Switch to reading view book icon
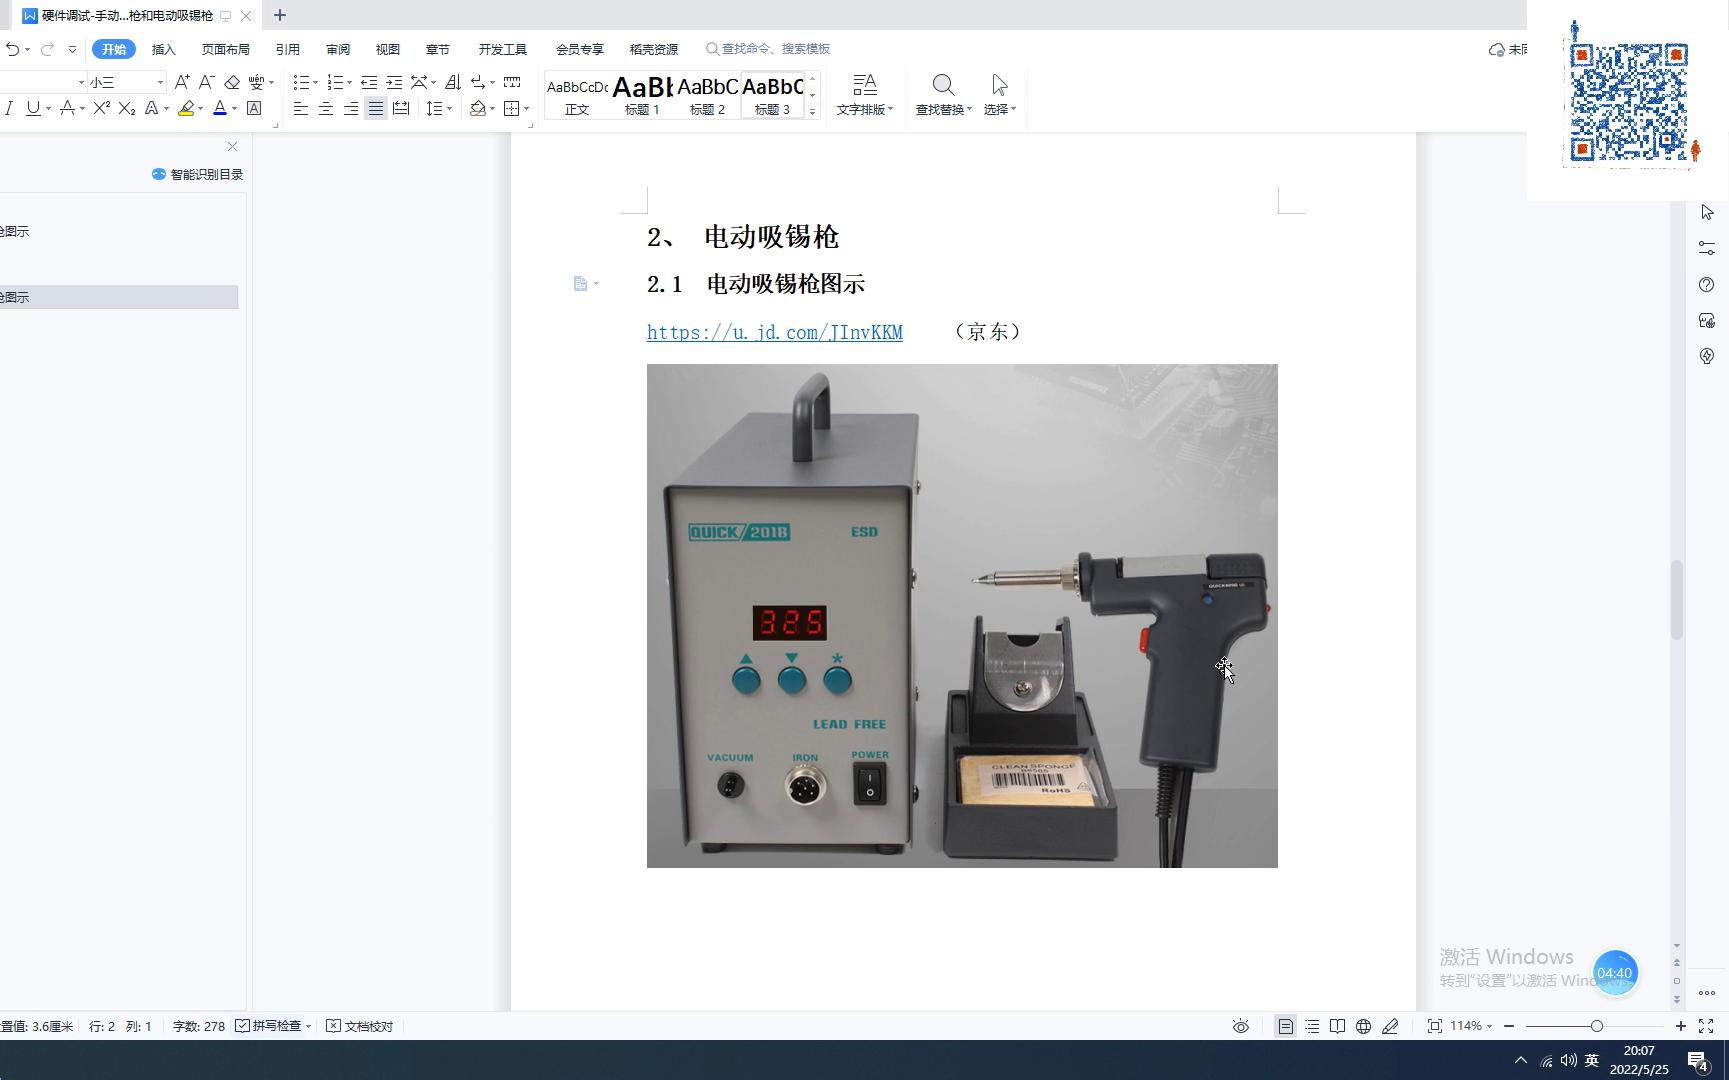The image size is (1729, 1080). tap(1337, 1026)
